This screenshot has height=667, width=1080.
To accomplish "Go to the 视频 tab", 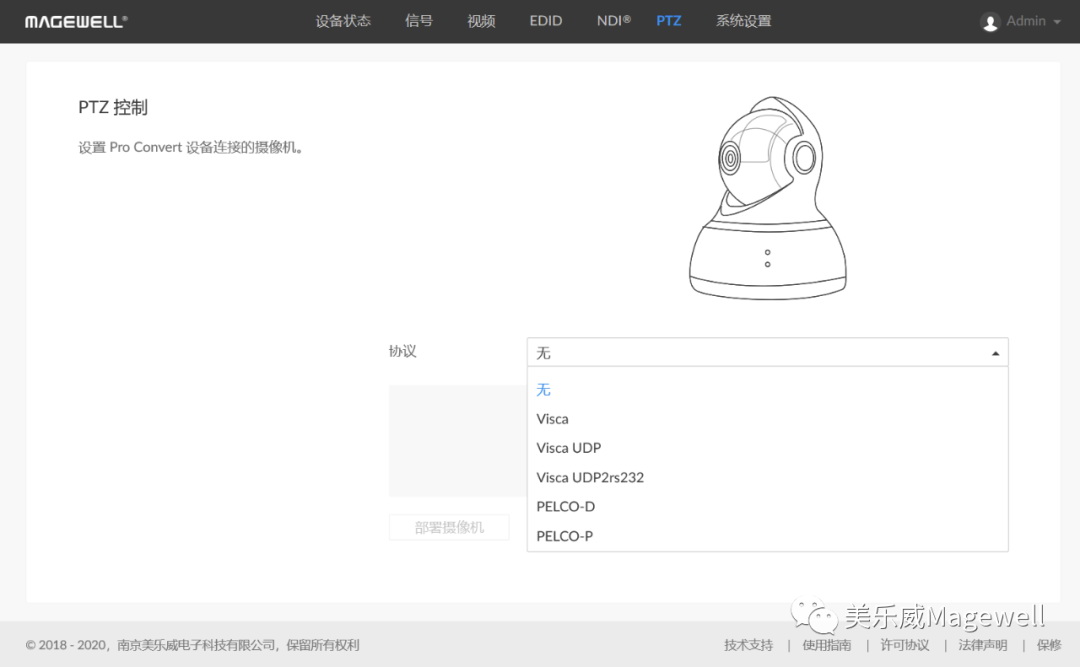I will pos(481,21).
